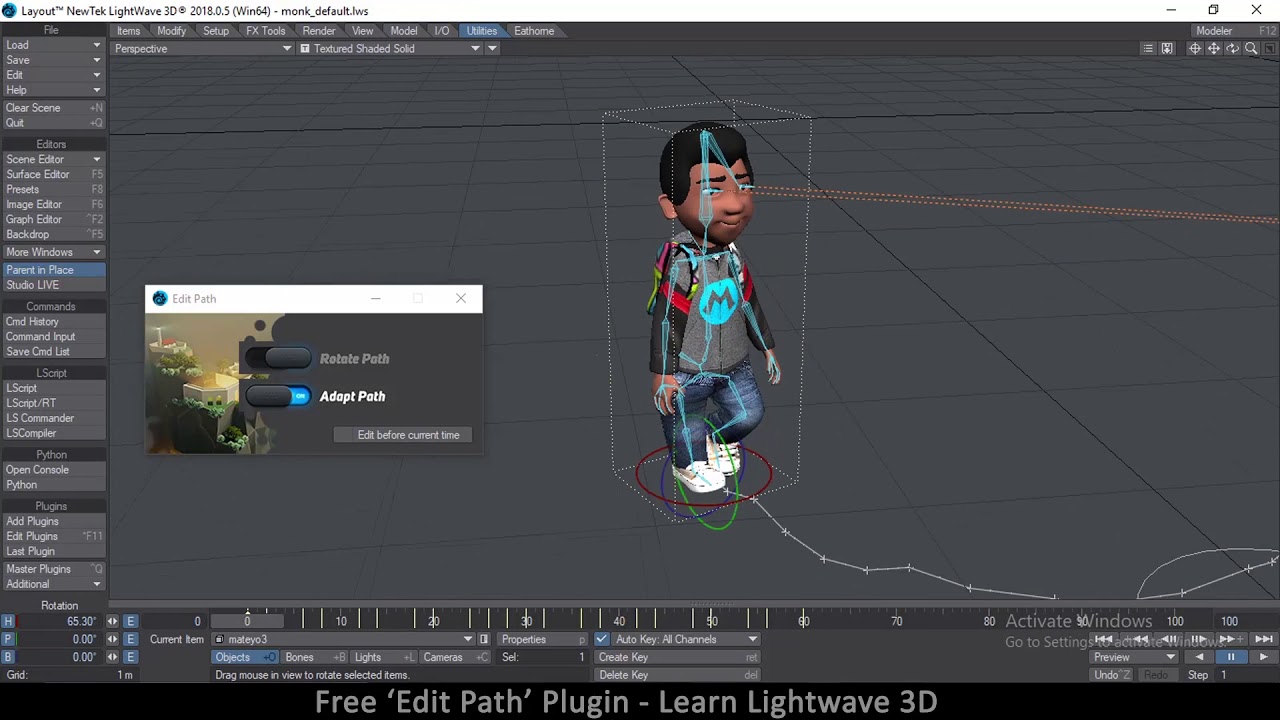Select Objects edit mode
This screenshot has height=720, width=1280.
point(245,657)
